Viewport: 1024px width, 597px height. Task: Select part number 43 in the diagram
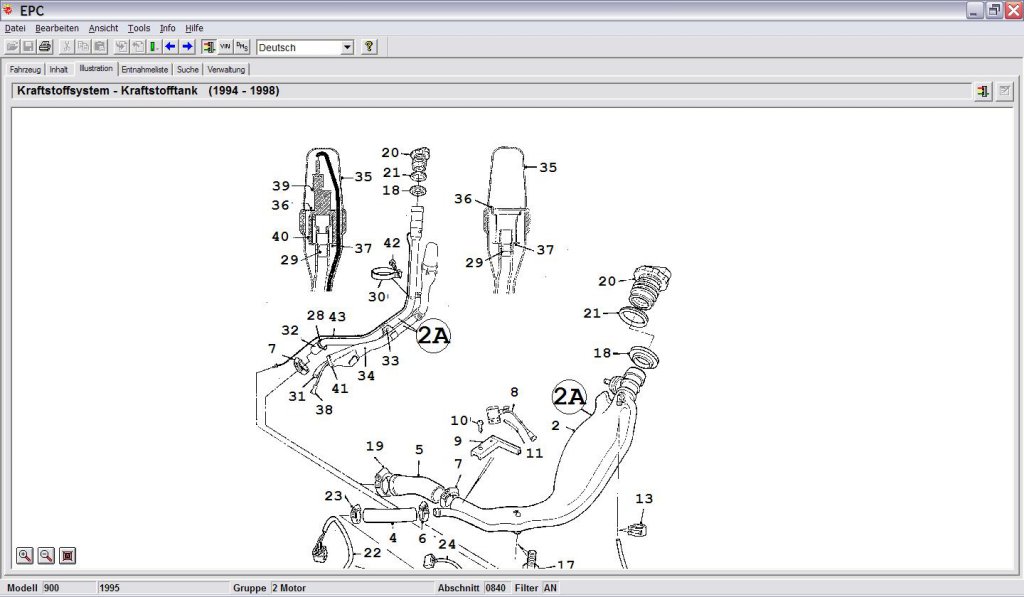337,317
